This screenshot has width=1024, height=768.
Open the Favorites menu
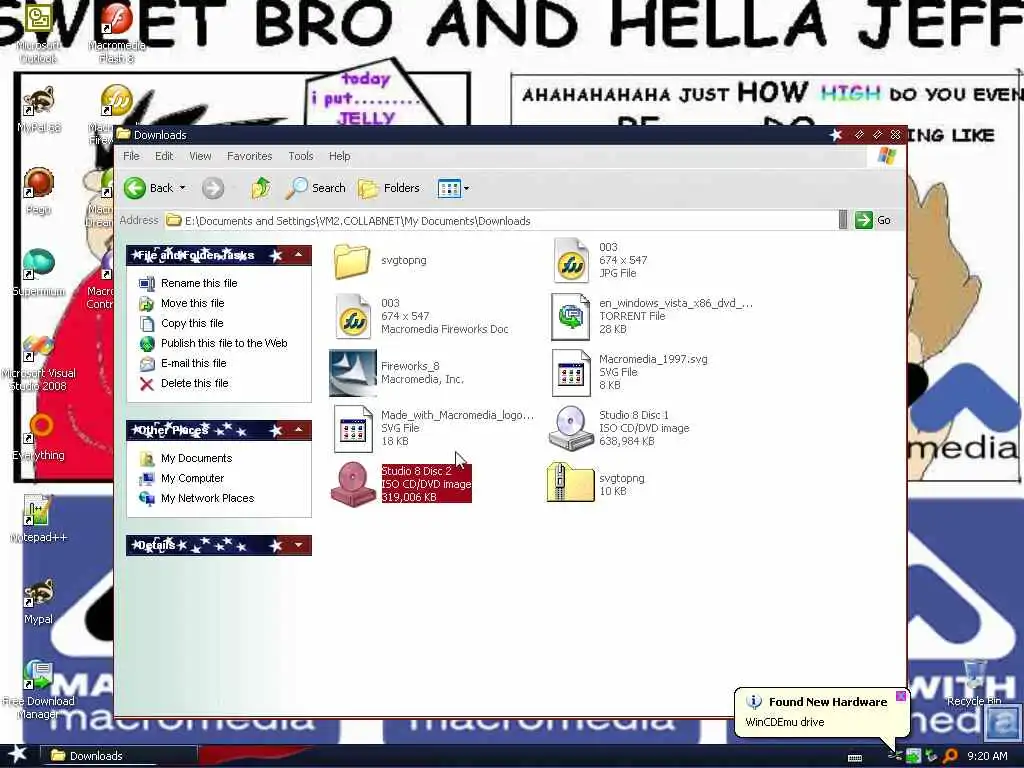(x=249, y=156)
